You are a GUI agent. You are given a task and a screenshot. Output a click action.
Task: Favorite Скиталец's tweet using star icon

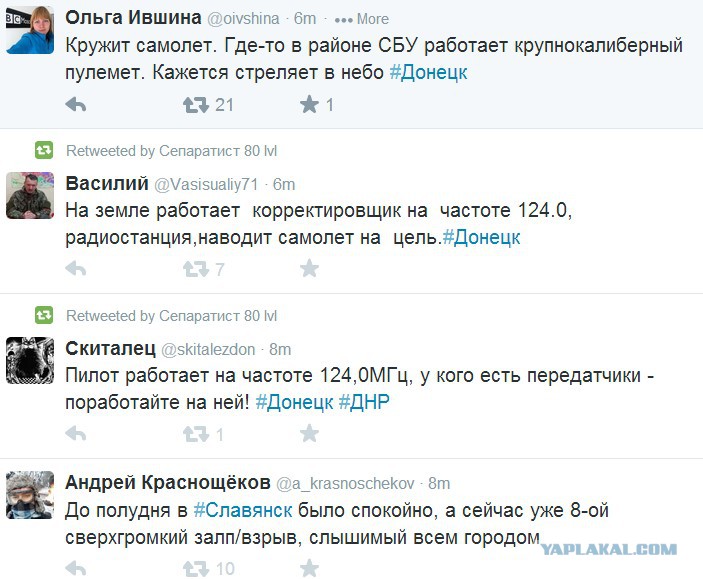tap(309, 433)
